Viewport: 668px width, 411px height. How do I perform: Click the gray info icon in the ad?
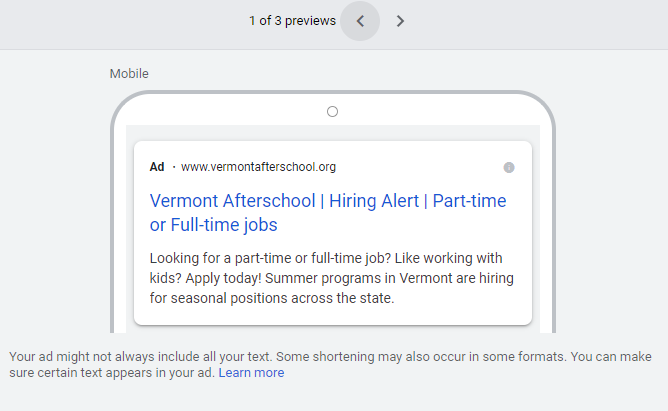[x=509, y=167]
